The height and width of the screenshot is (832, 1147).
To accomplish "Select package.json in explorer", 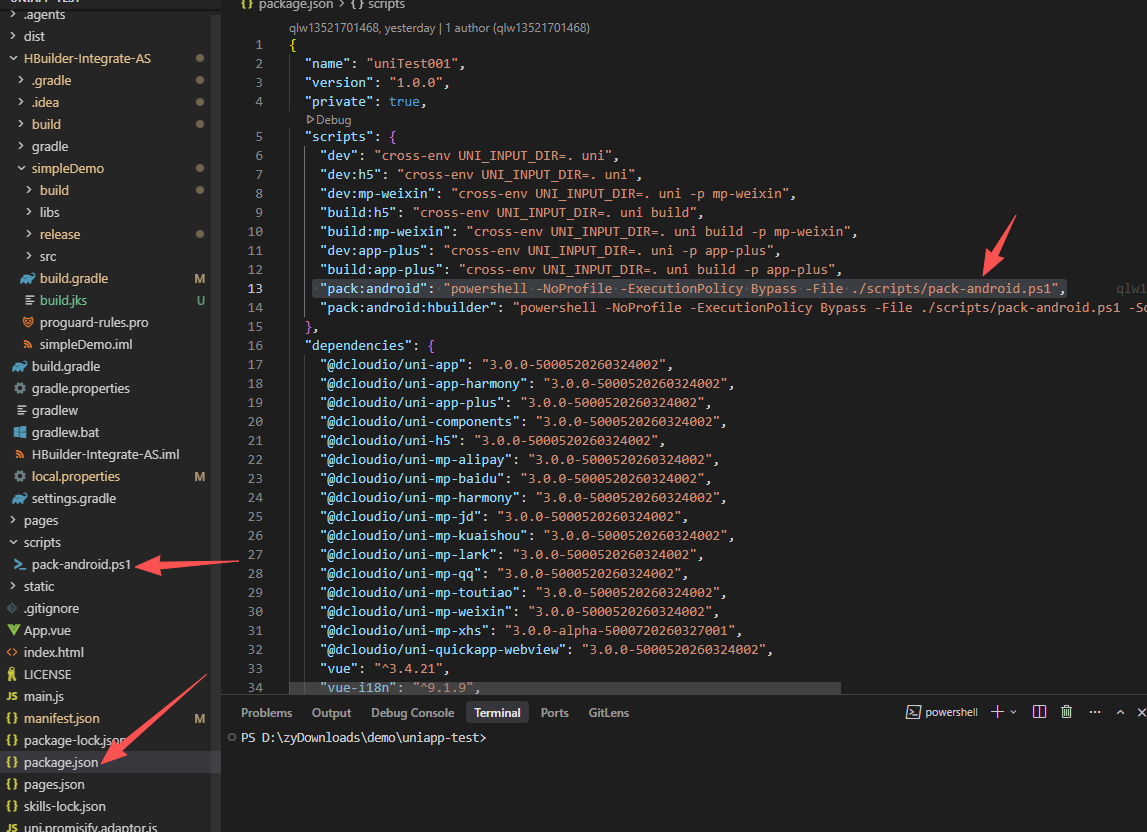I will (x=110, y=762).
